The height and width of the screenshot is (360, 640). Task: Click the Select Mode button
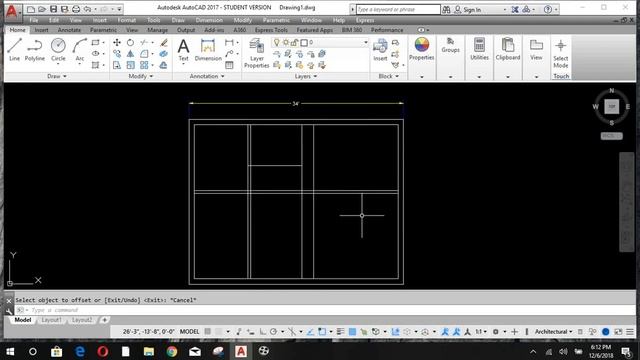coord(561,54)
